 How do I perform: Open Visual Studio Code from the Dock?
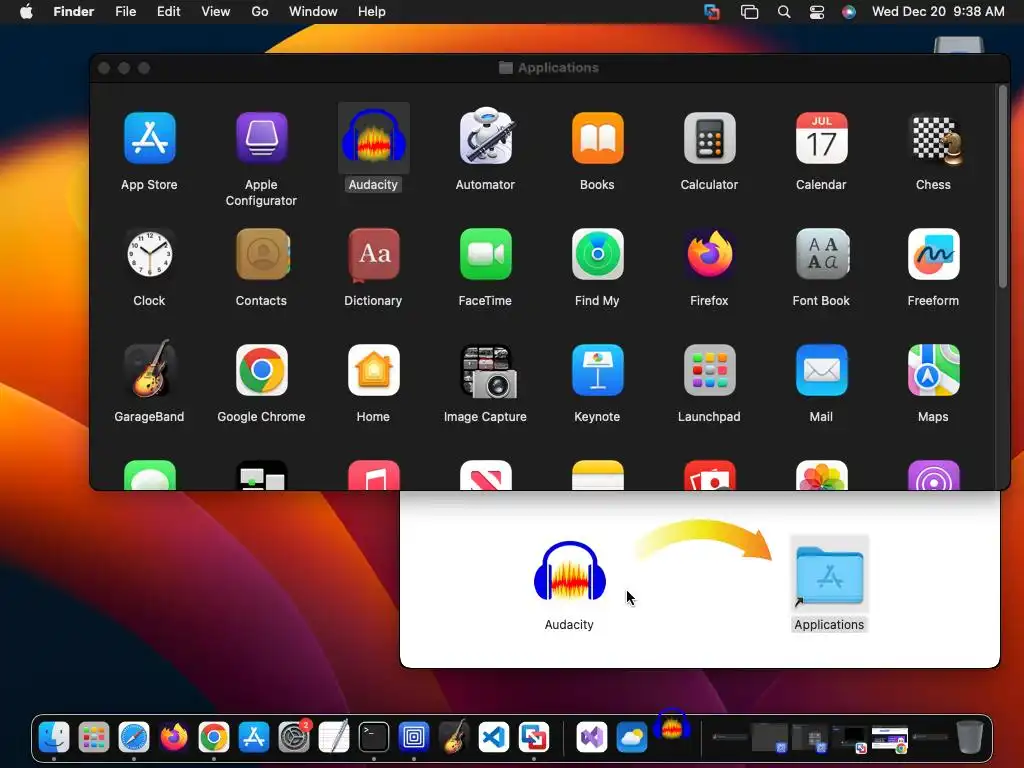pos(494,737)
